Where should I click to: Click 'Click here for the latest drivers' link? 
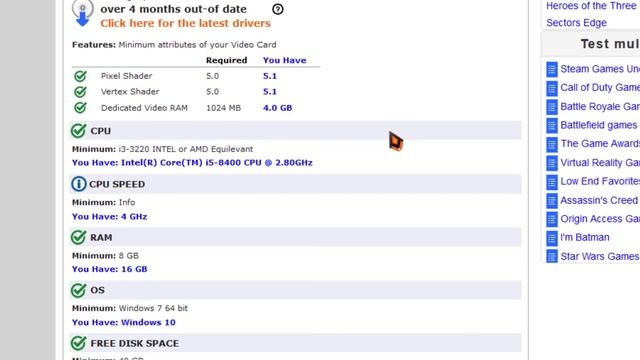(185, 23)
